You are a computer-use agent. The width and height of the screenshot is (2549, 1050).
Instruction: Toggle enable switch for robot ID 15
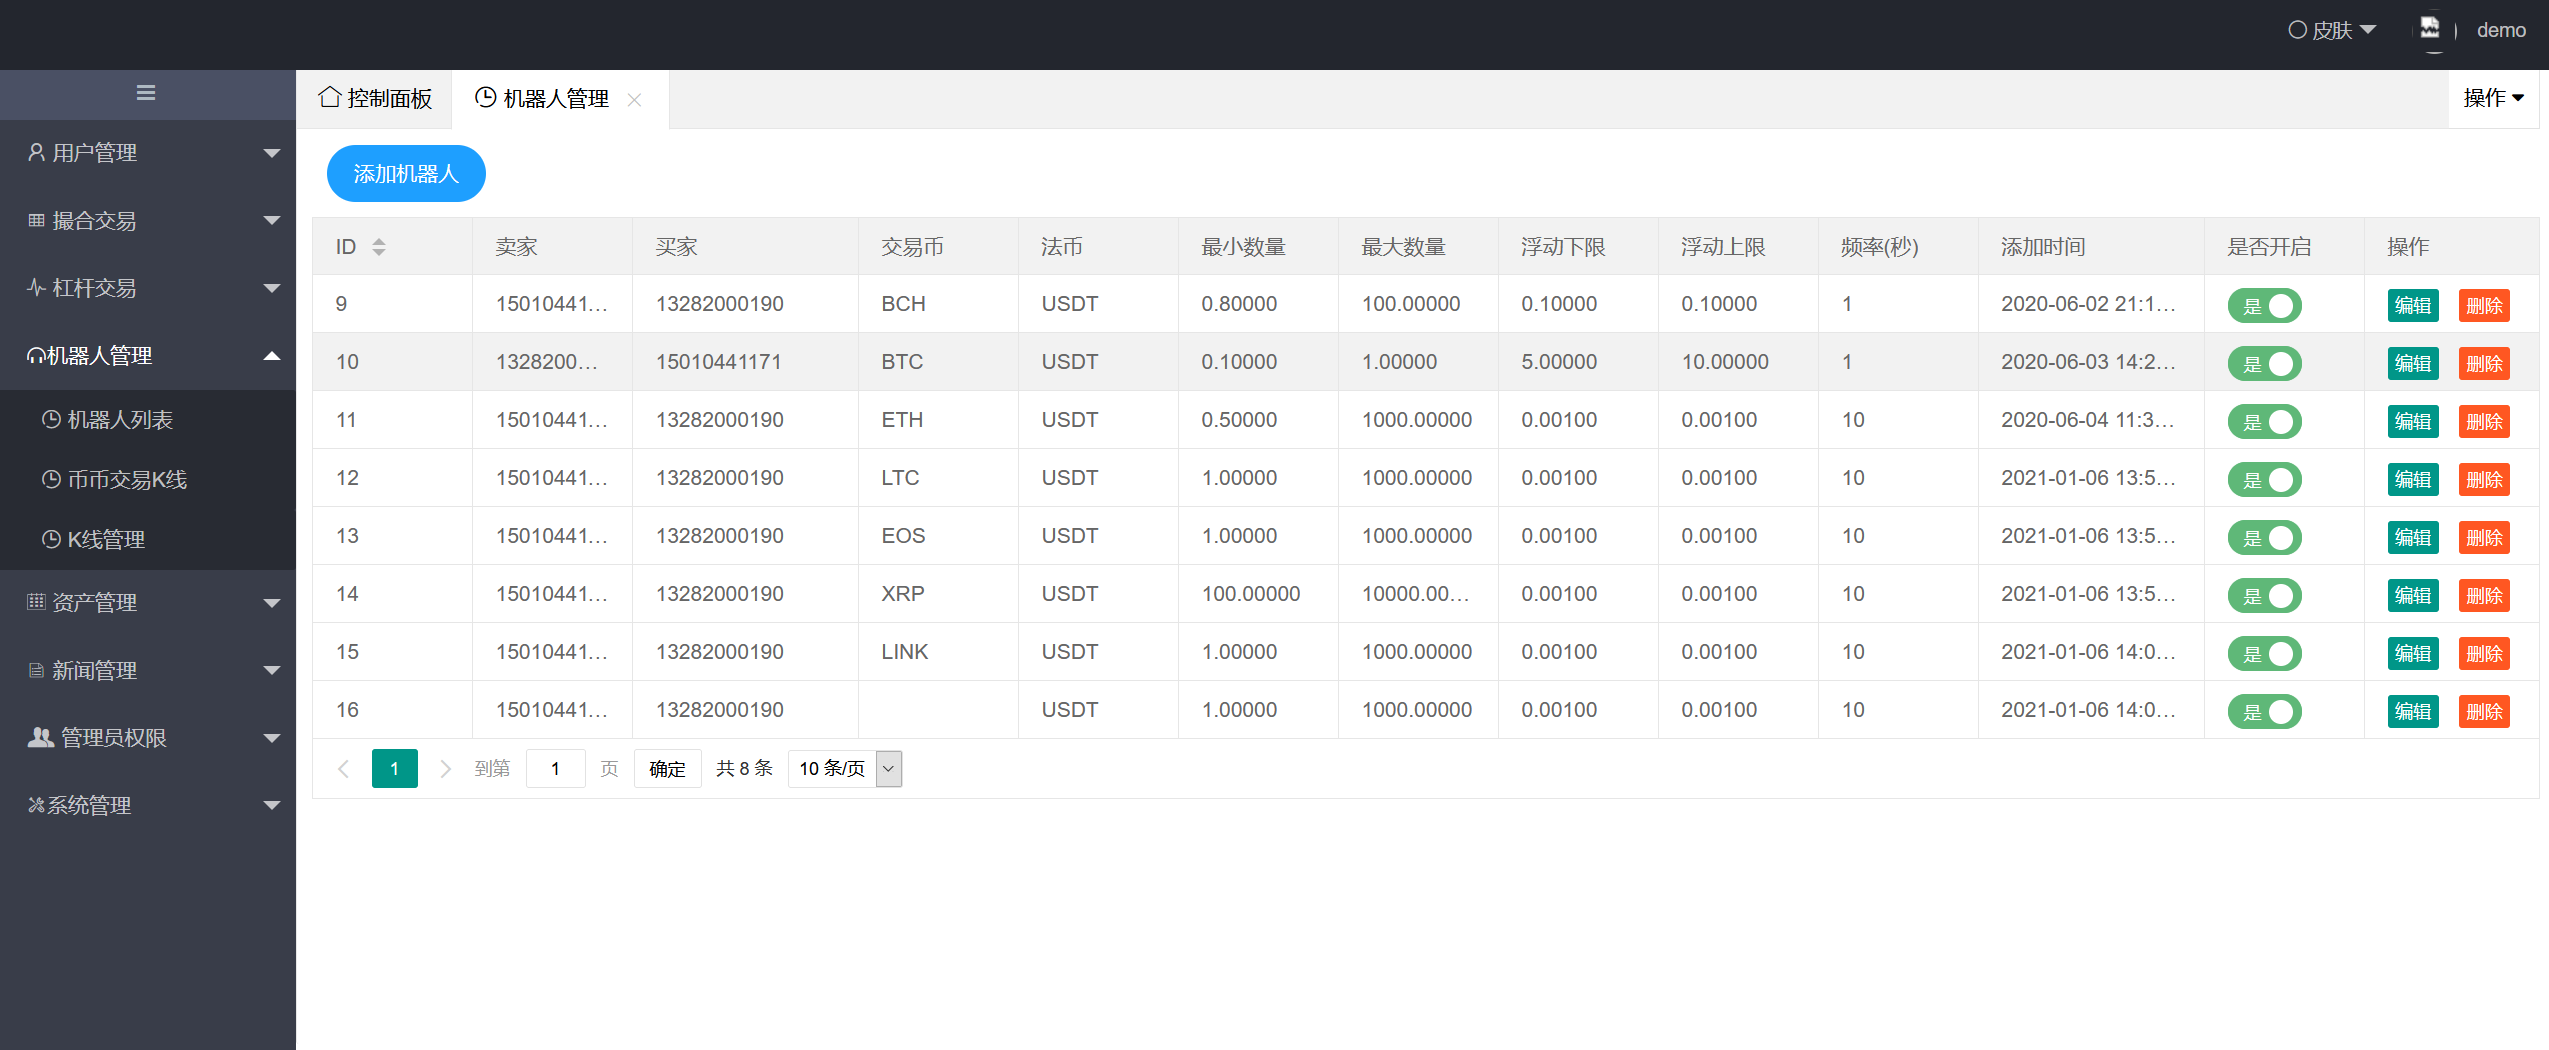tap(2264, 653)
